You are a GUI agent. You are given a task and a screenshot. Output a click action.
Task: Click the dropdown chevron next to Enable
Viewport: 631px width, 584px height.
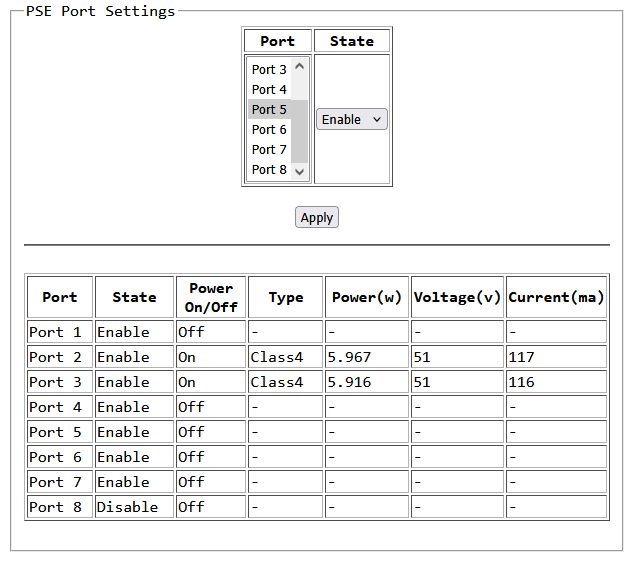(377, 120)
